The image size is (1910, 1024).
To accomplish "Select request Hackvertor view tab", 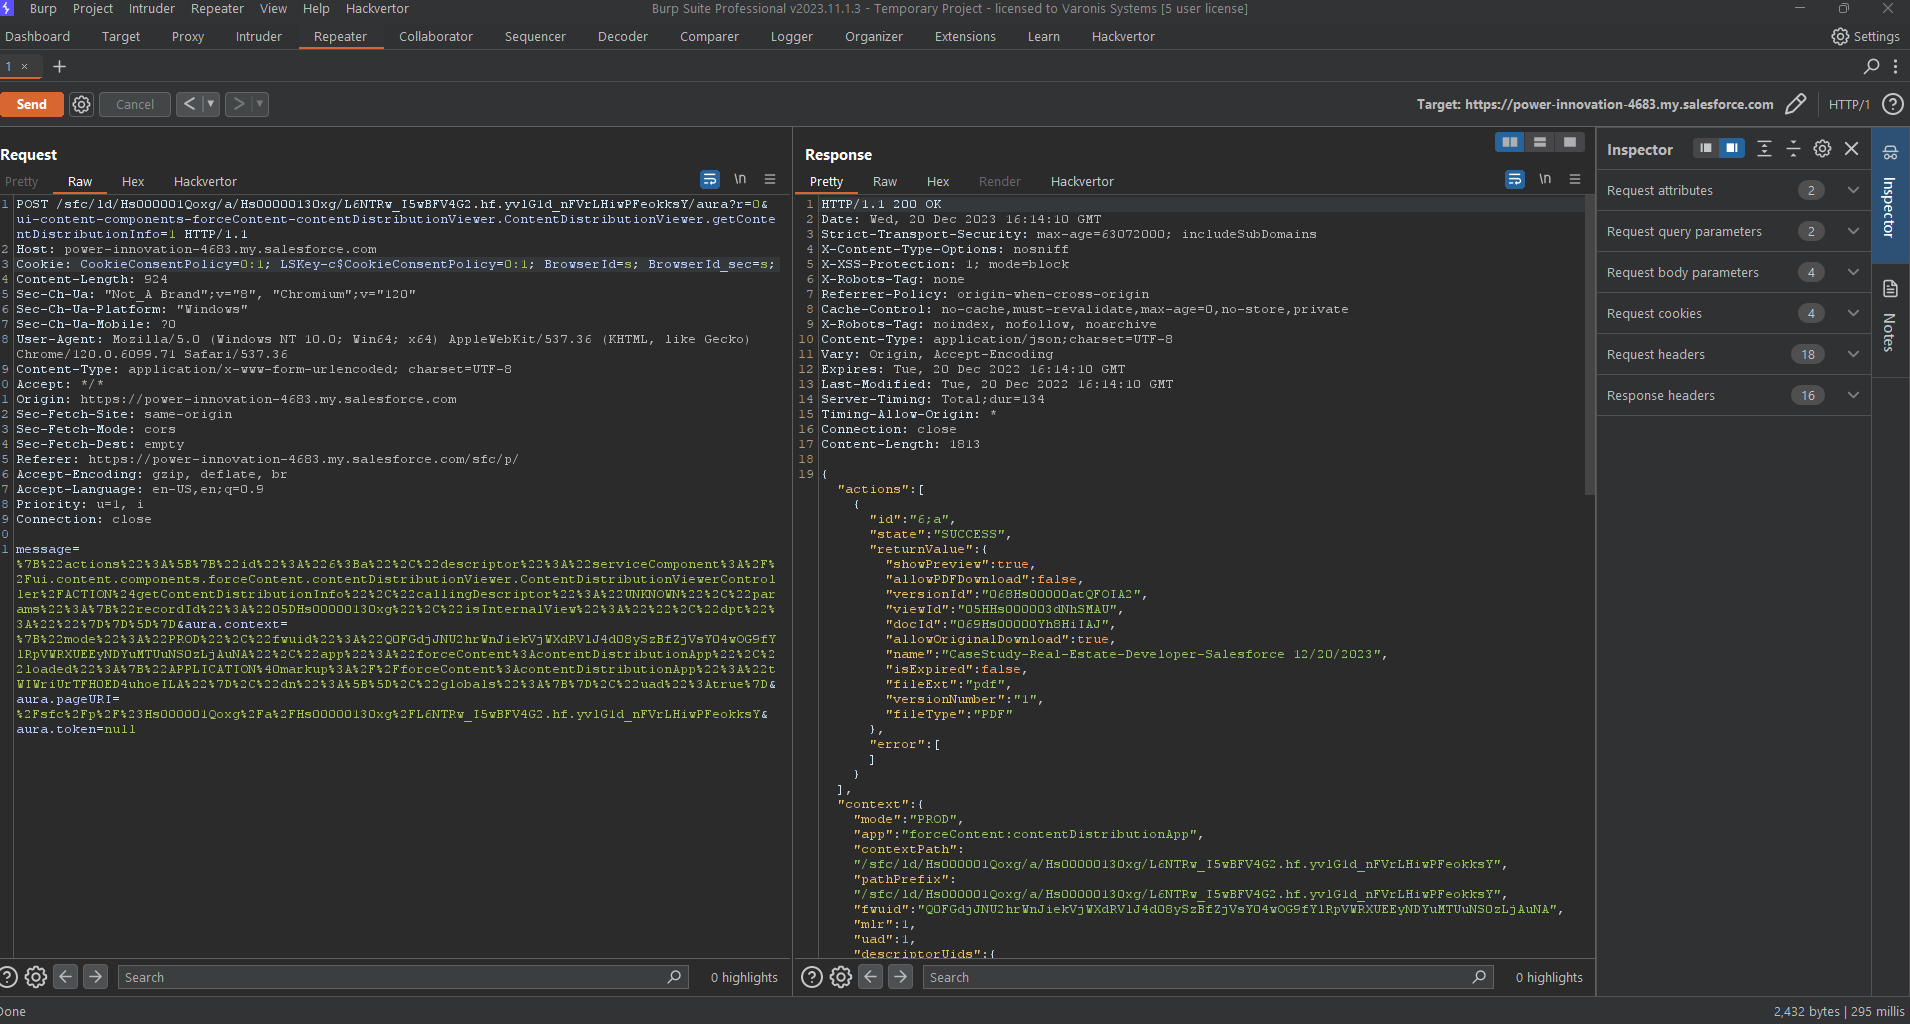I will click(205, 181).
